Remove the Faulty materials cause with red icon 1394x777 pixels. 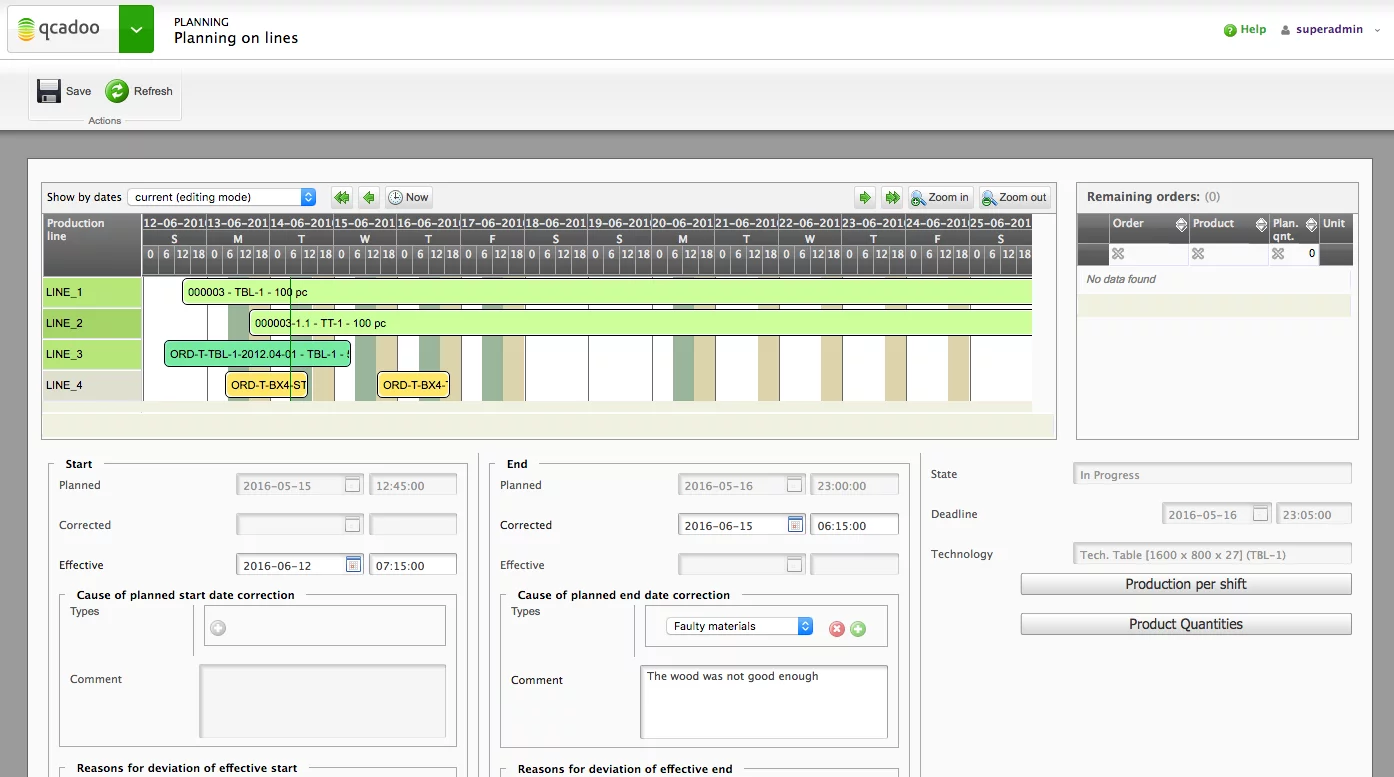837,629
